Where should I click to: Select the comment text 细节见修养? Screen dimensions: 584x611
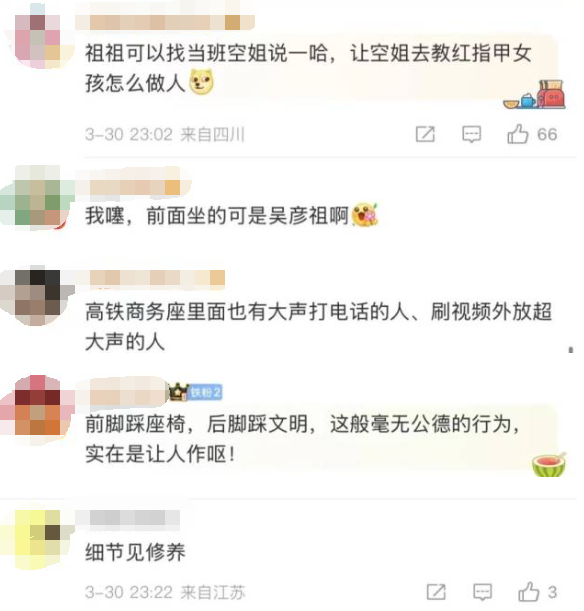[x=135, y=552]
